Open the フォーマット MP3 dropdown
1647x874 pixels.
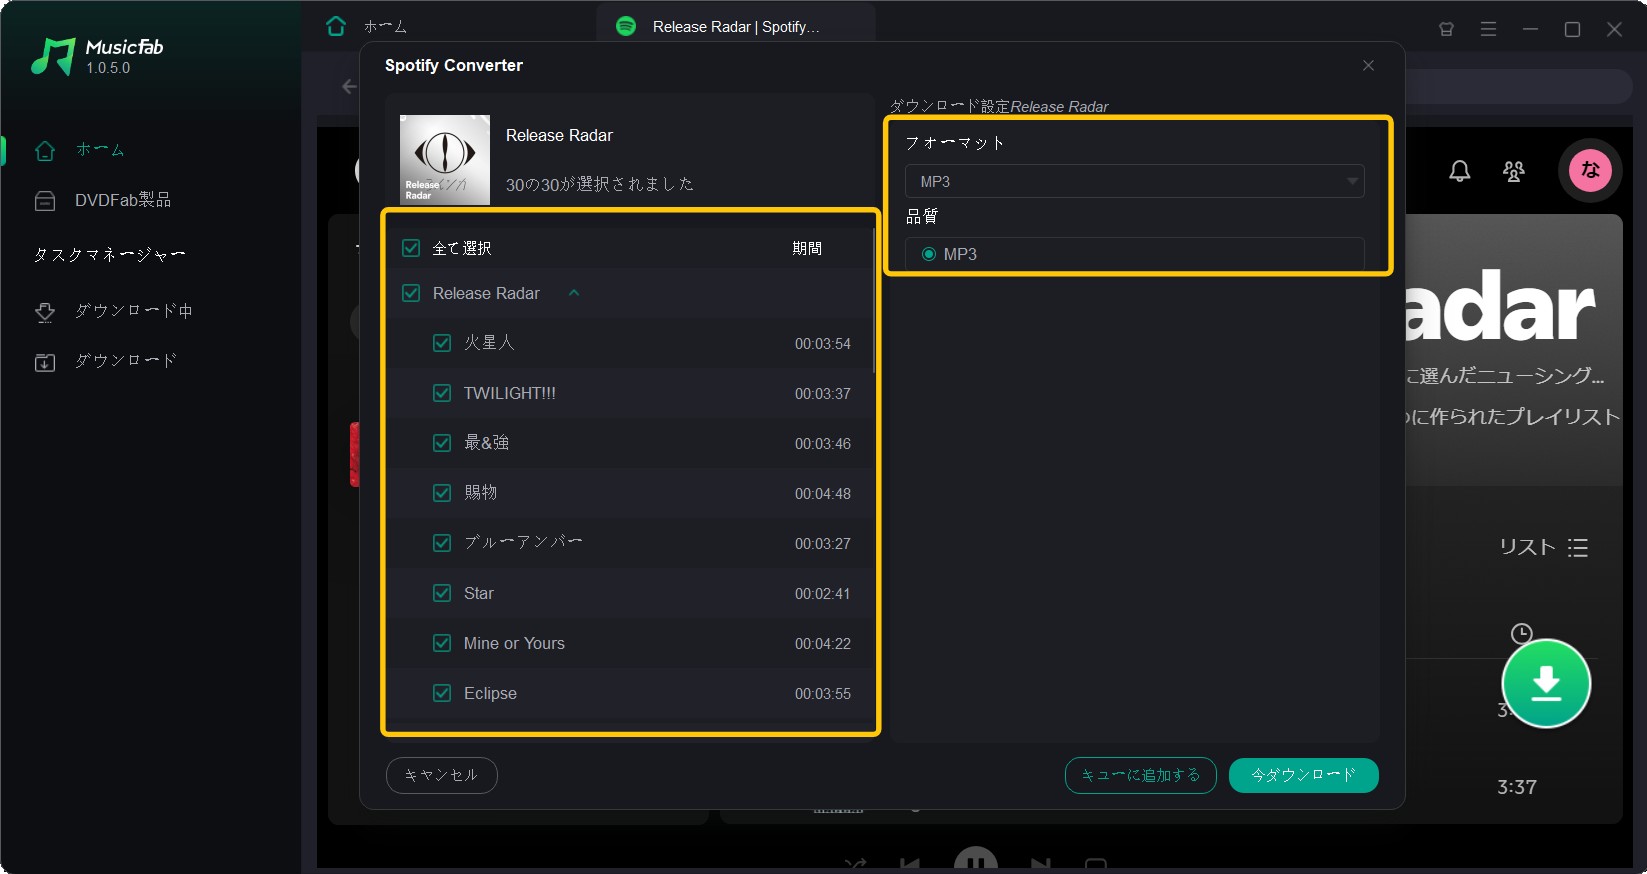click(1134, 181)
